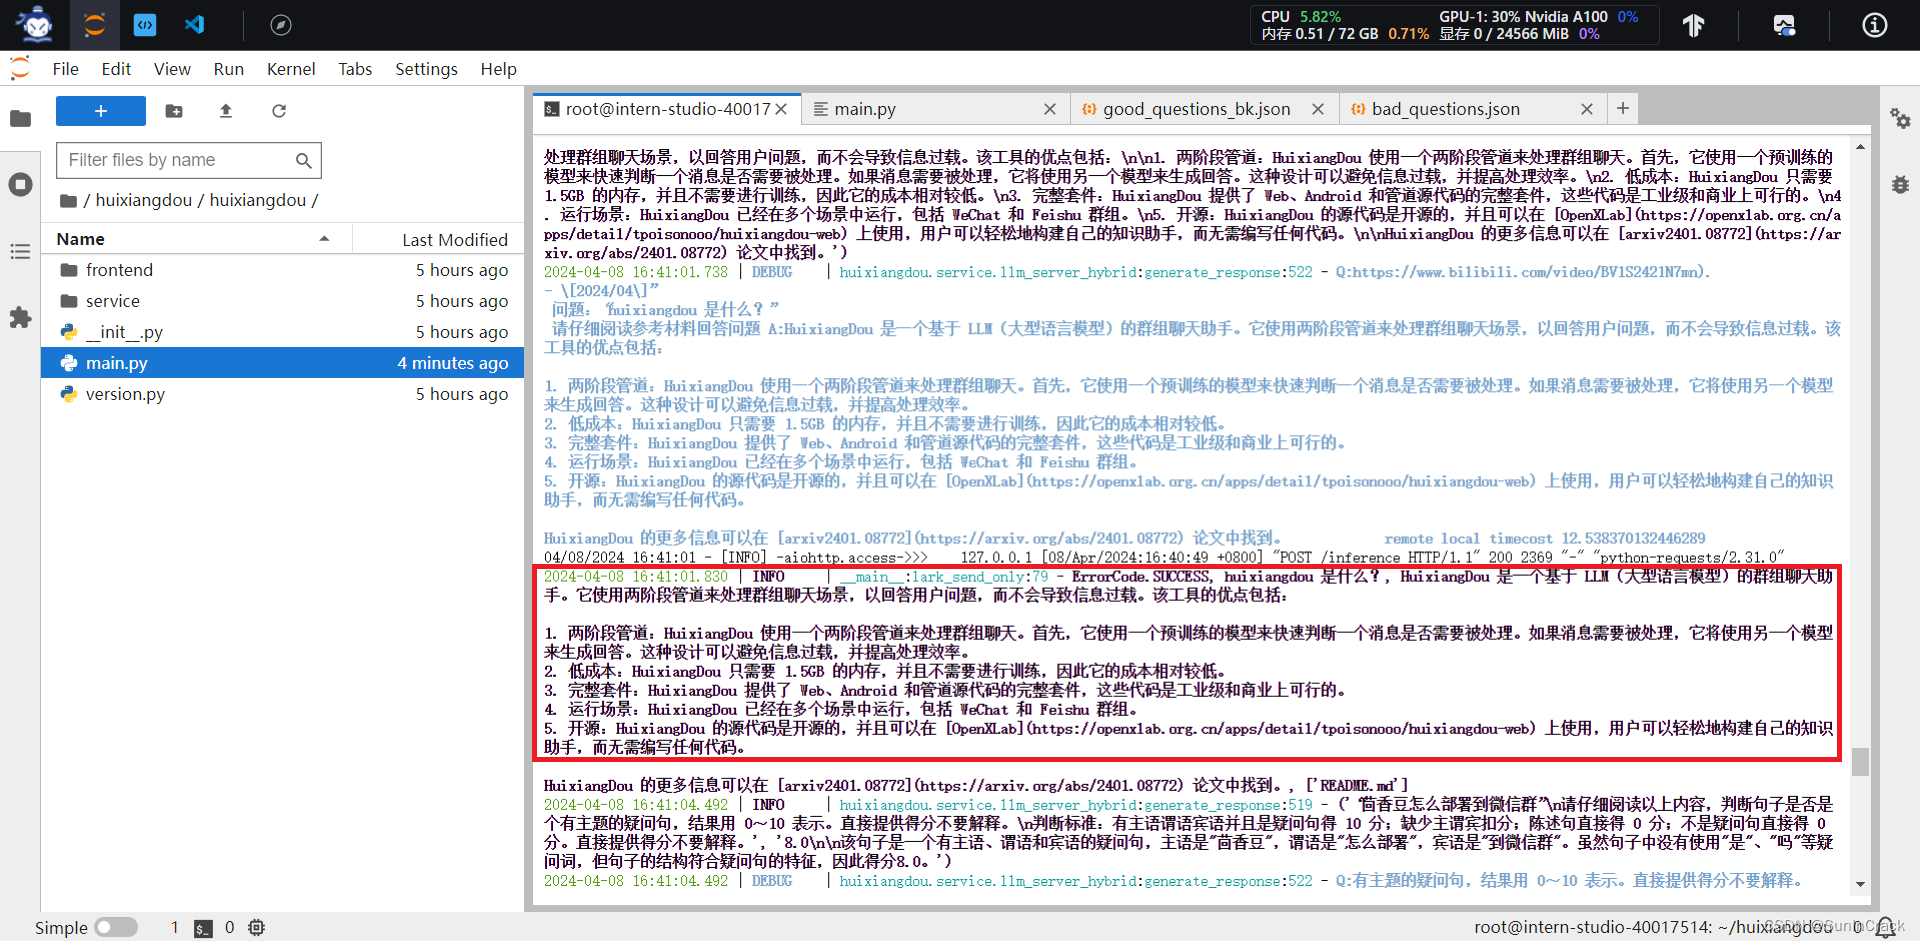The width and height of the screenshot is (1920, 941).
Task: Click terminal scroll down arrow
Action: pos(1860,884)
